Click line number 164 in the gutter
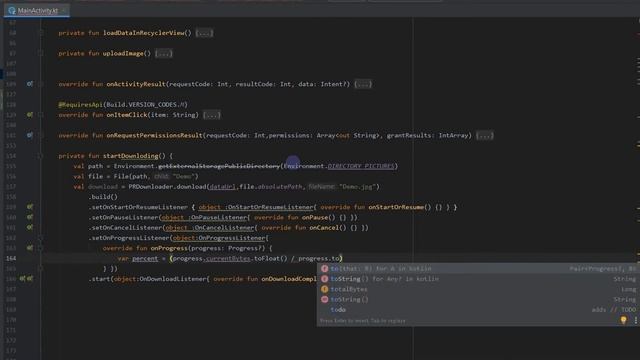 pyautogui.click(x=11, y=258)
